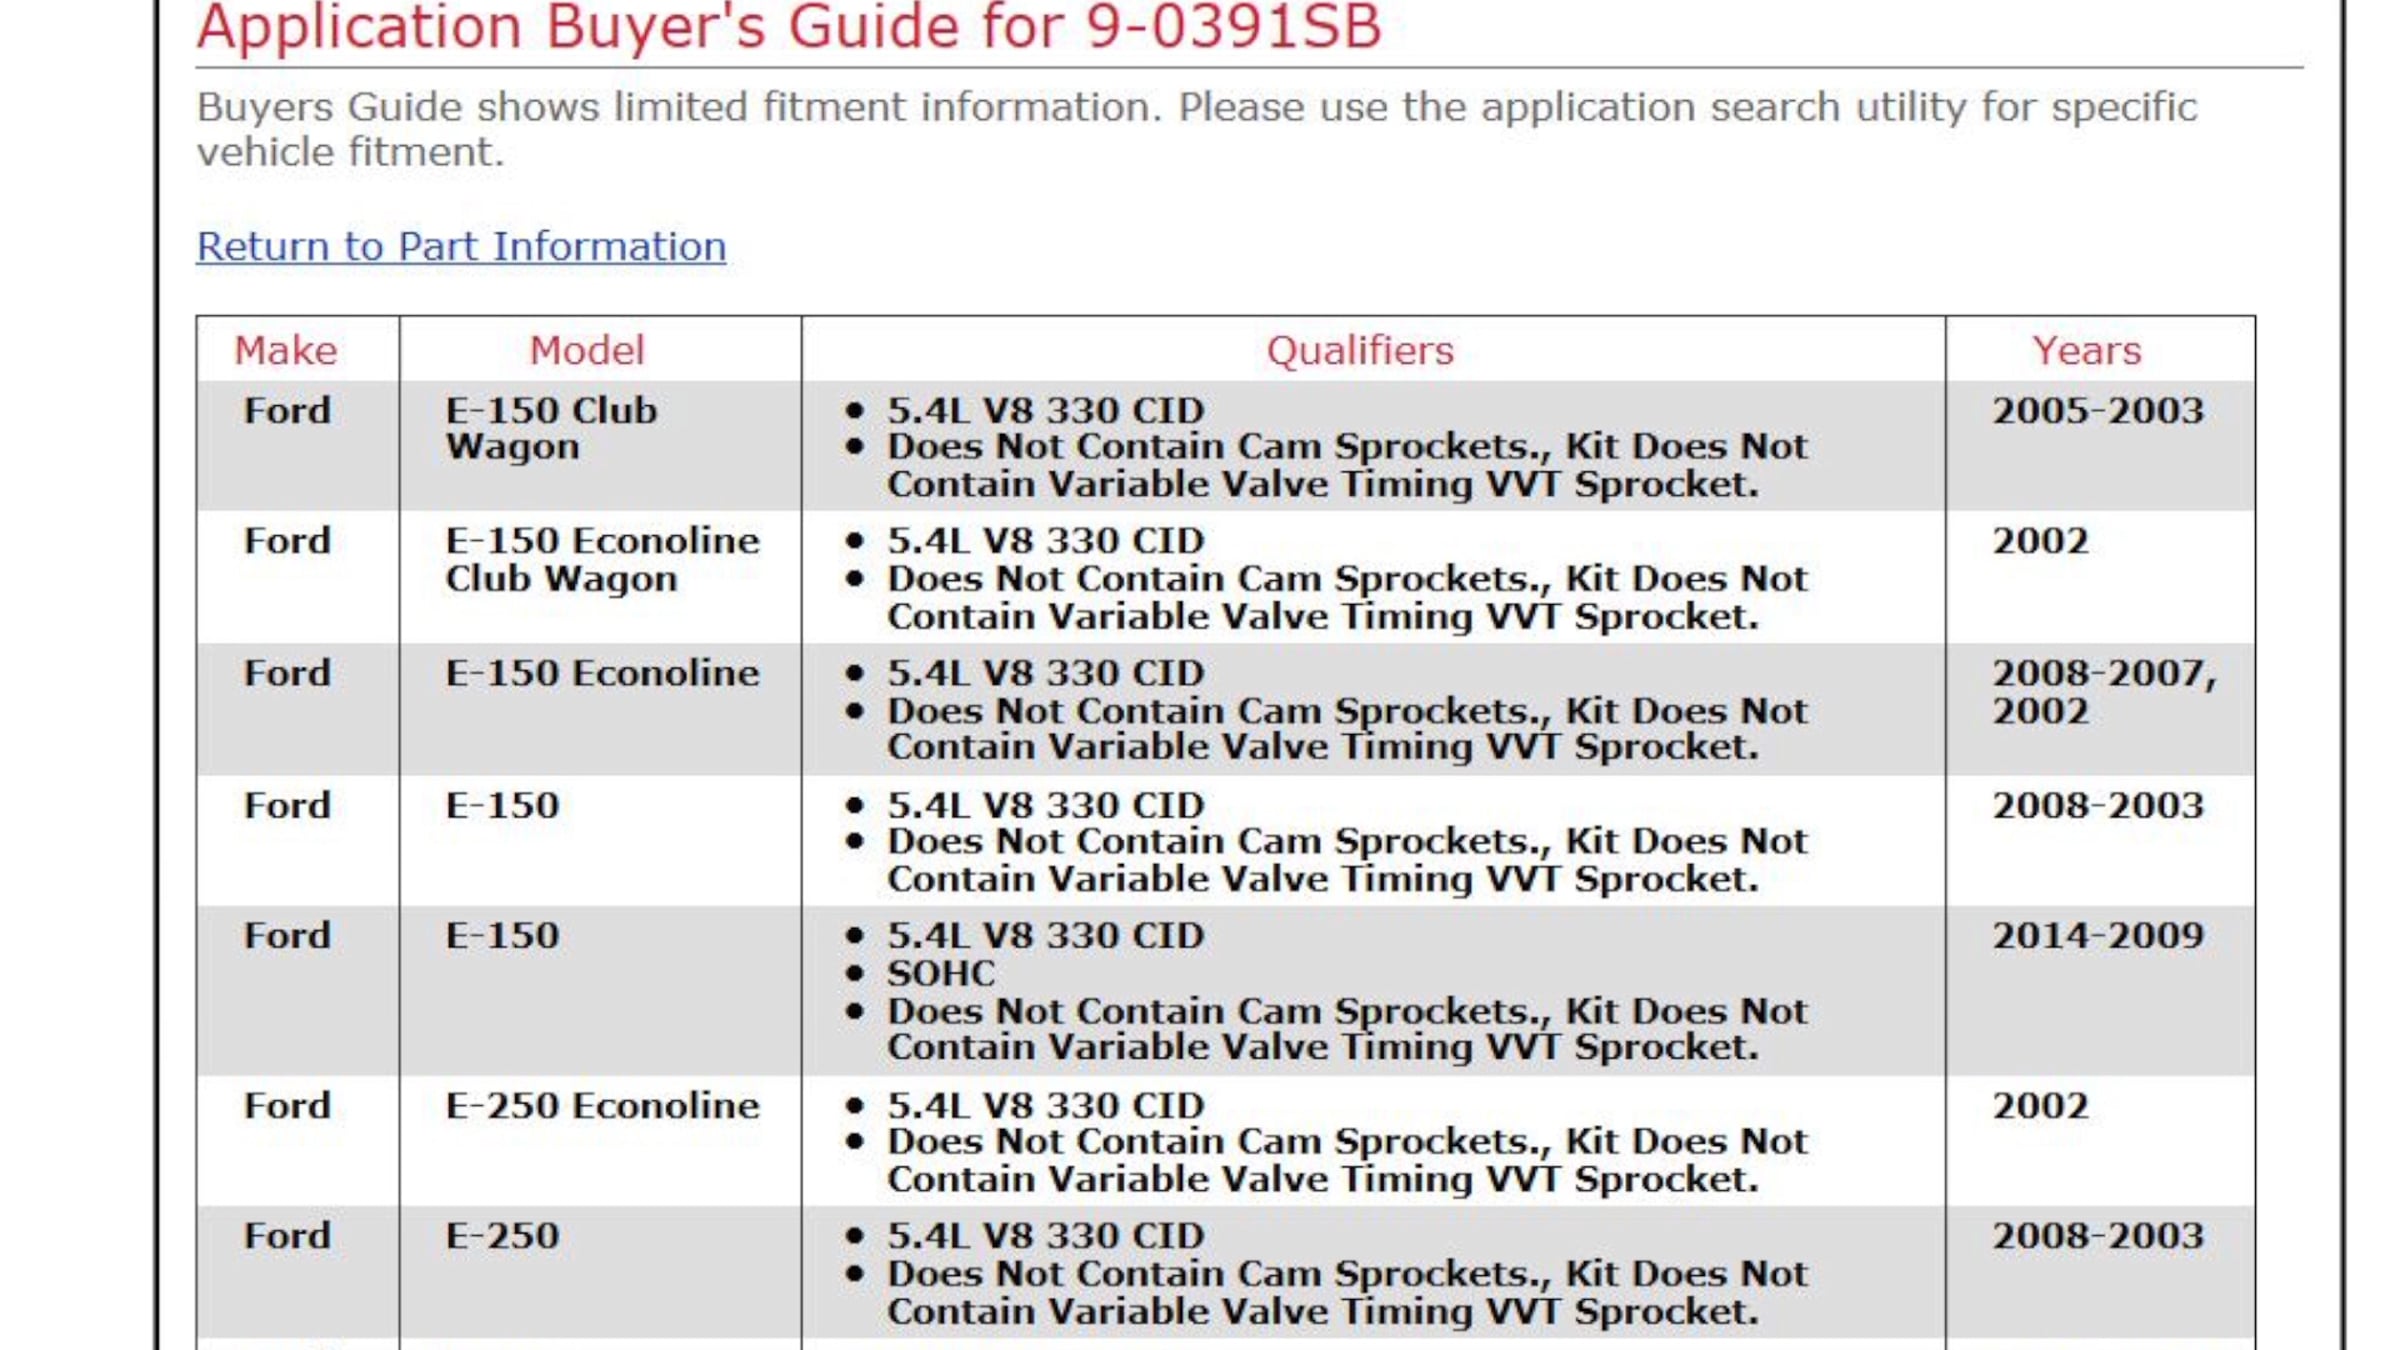Click the Application Buyer's Guide page heading
The height and width of the screenshot is (1350, 2400).
point(789,28)
